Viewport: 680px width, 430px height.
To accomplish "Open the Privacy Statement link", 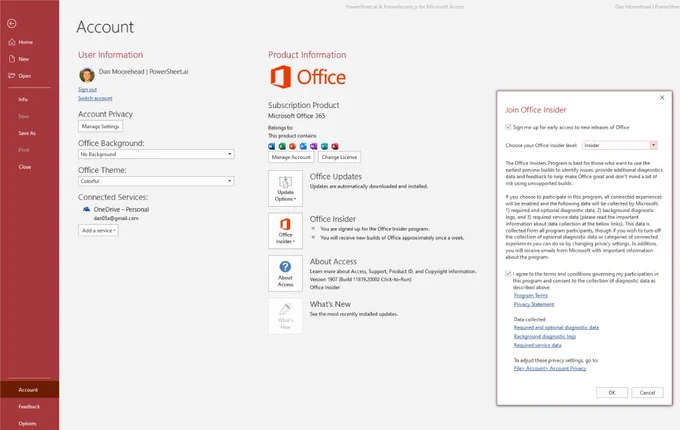I will 534,304.
